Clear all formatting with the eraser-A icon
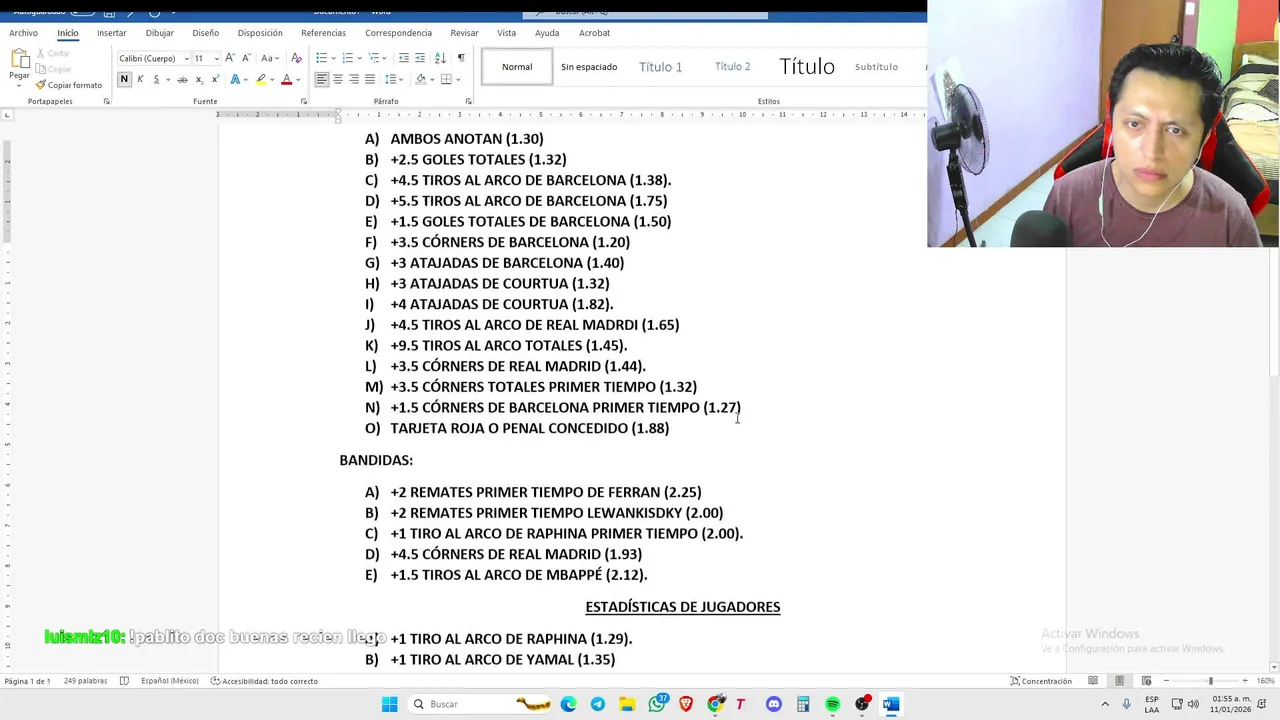The image size is (1280, 720). [296, 58]
